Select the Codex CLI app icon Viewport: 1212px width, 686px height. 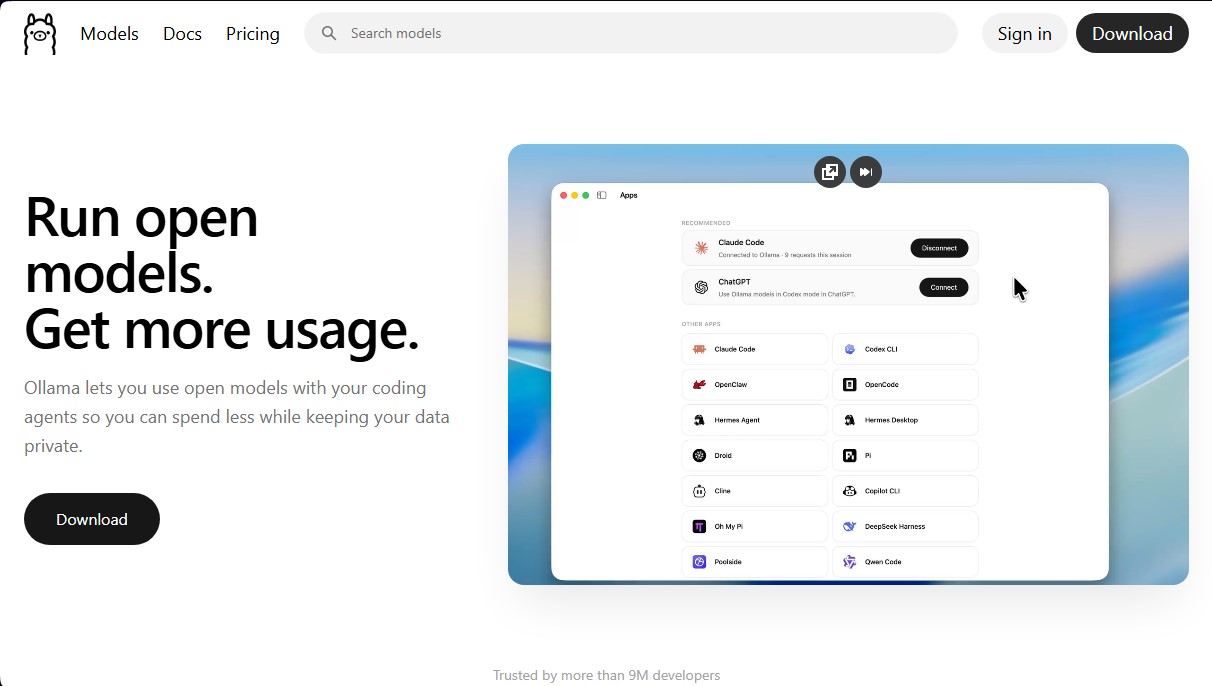pos(849,349)
